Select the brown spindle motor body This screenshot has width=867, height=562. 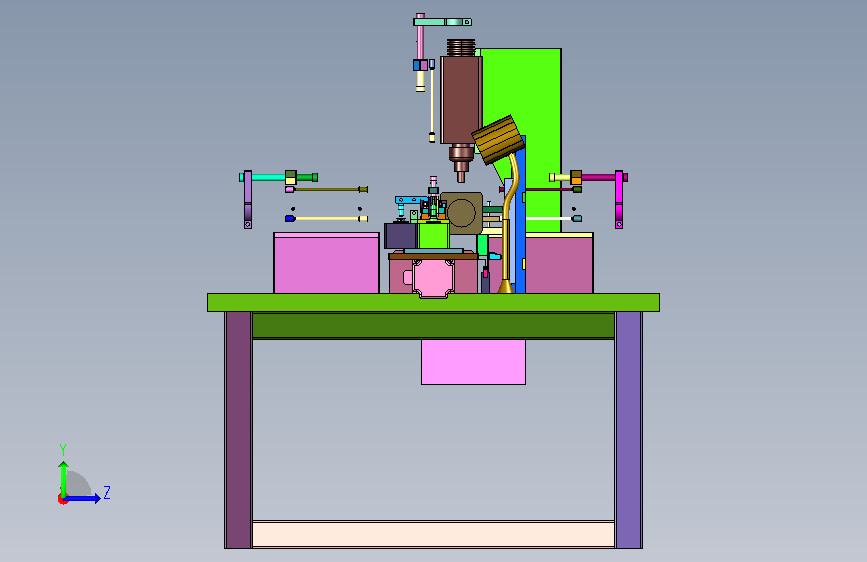[461, 100]
